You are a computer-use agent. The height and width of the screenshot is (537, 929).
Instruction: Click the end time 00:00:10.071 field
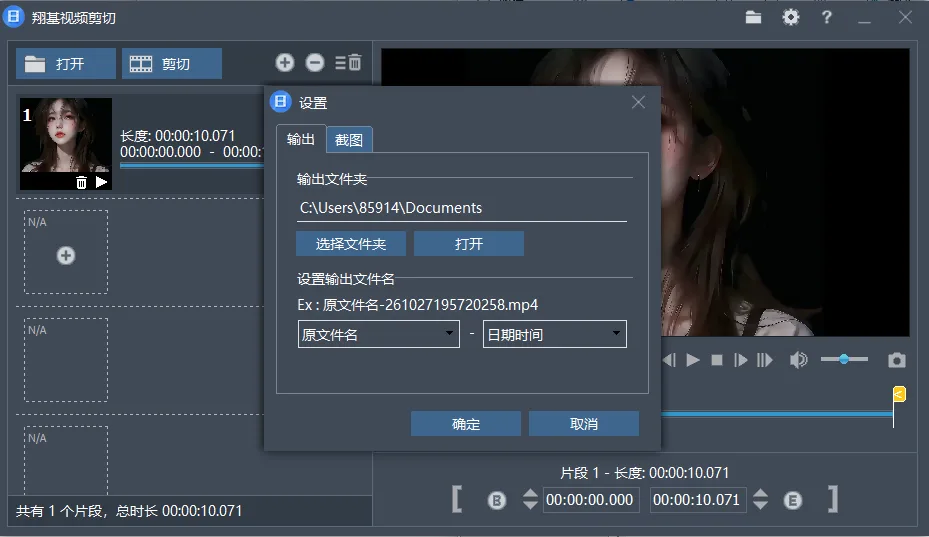(x=697, y=500)
